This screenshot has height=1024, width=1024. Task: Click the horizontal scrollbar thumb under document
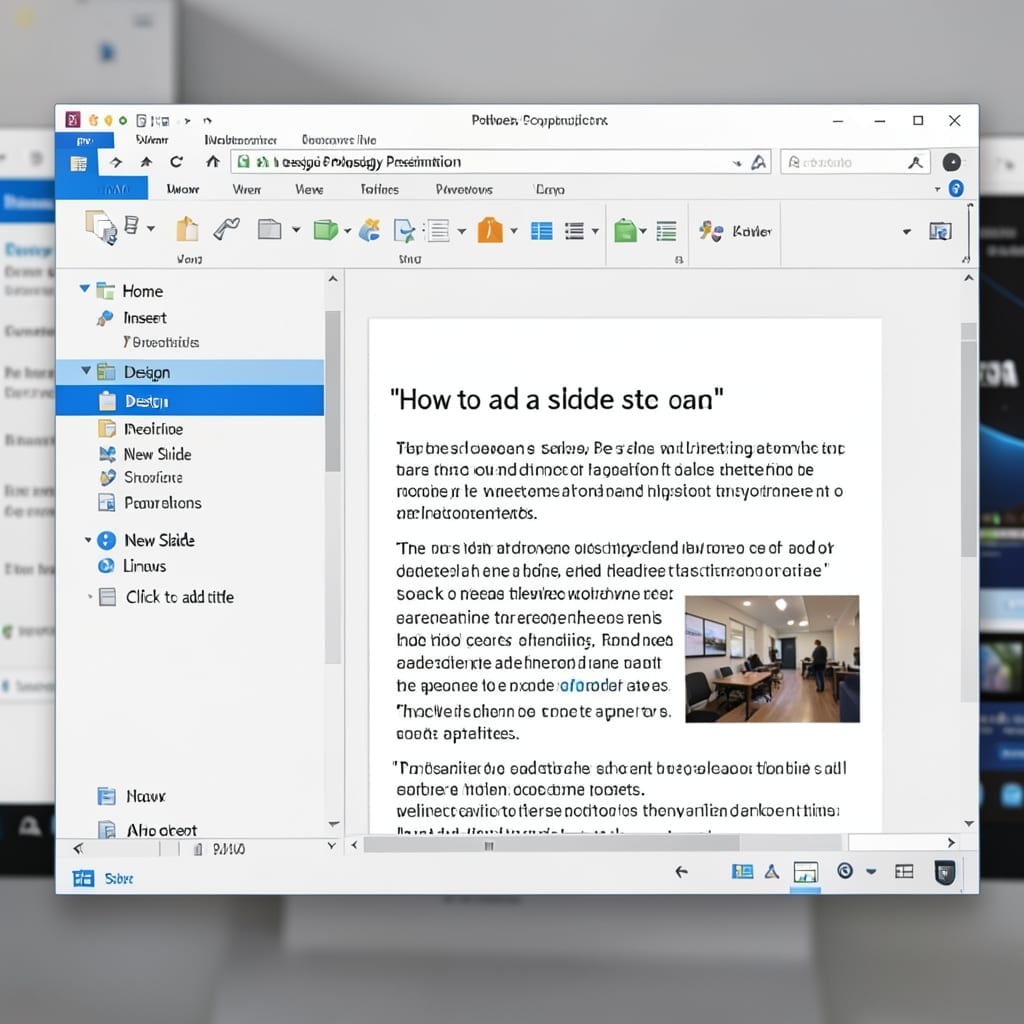pyautogui.click(x=551, y=844)
